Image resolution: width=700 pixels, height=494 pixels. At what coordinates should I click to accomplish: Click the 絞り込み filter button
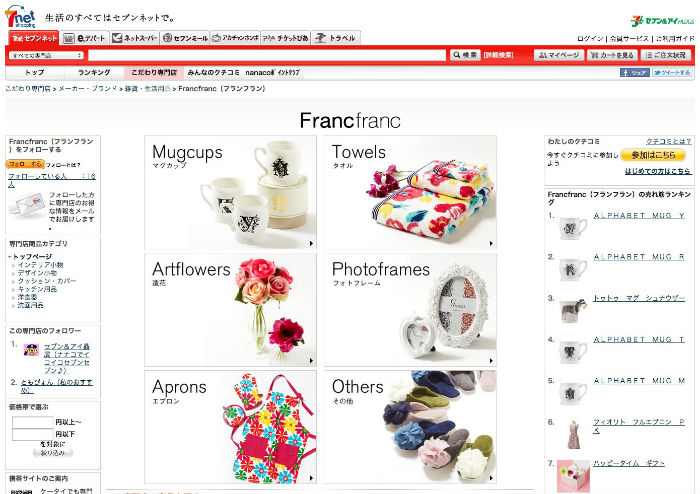(x=52, y=453)
